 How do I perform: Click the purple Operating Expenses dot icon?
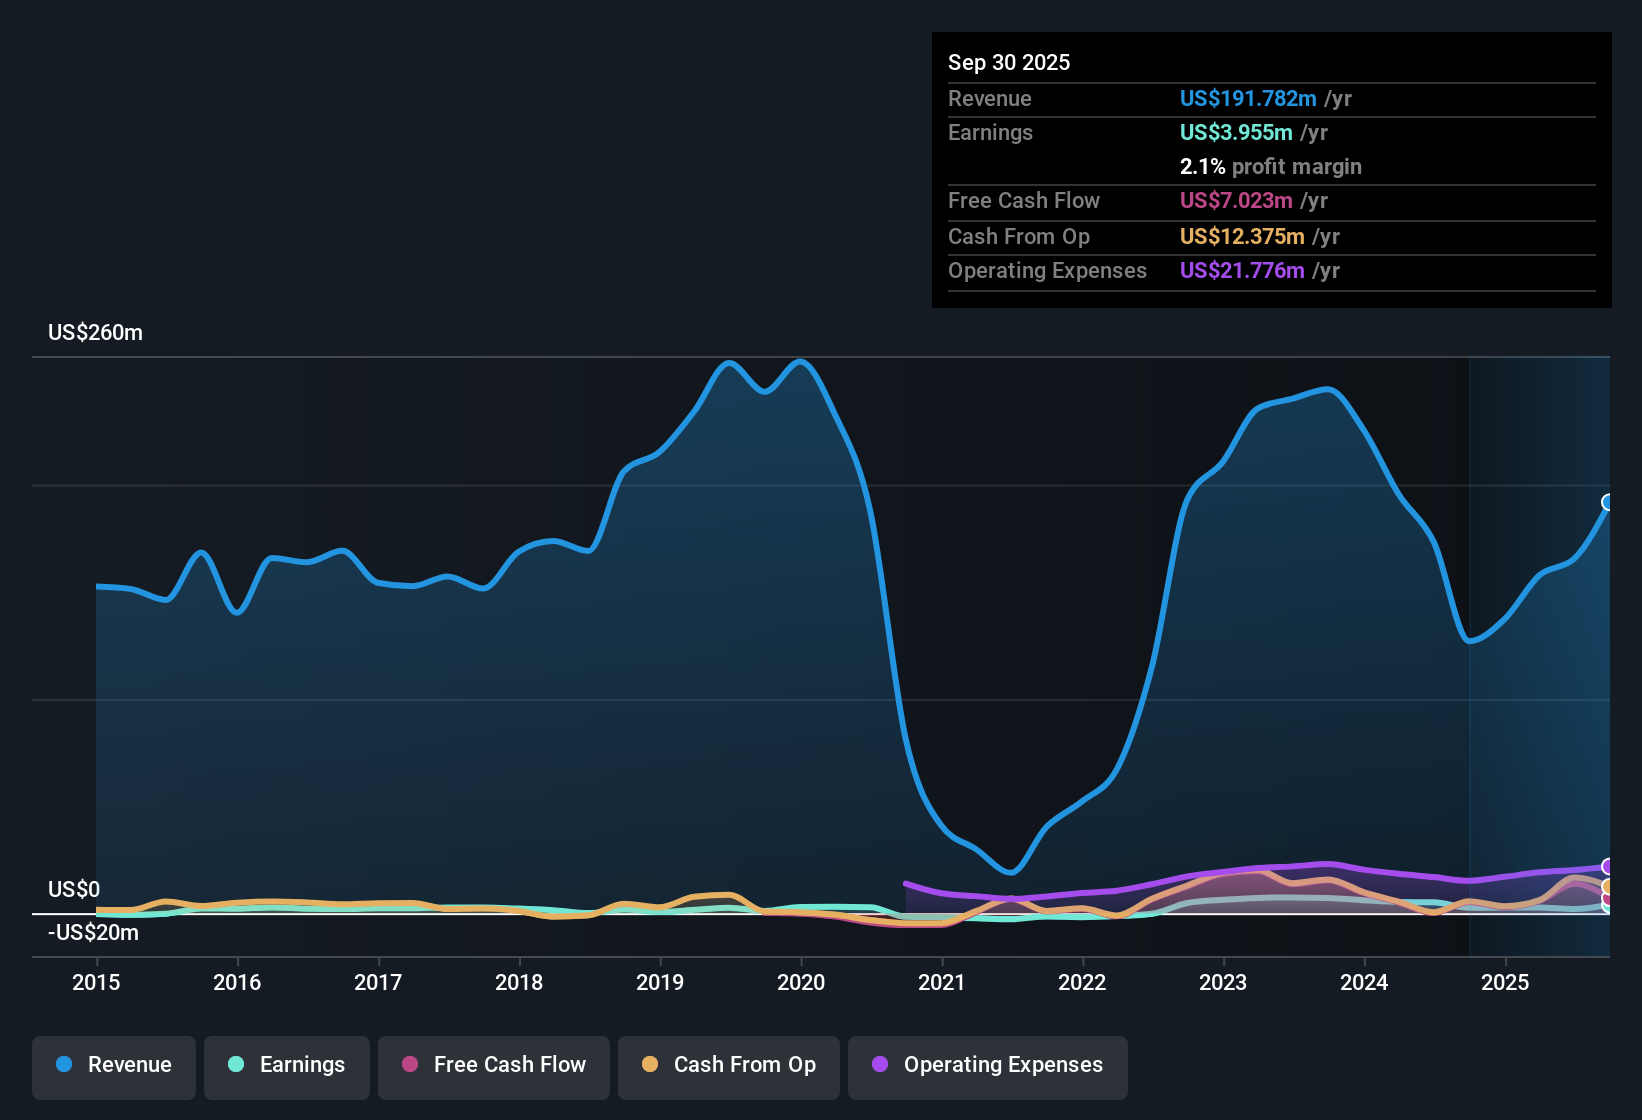[878, 1065]
